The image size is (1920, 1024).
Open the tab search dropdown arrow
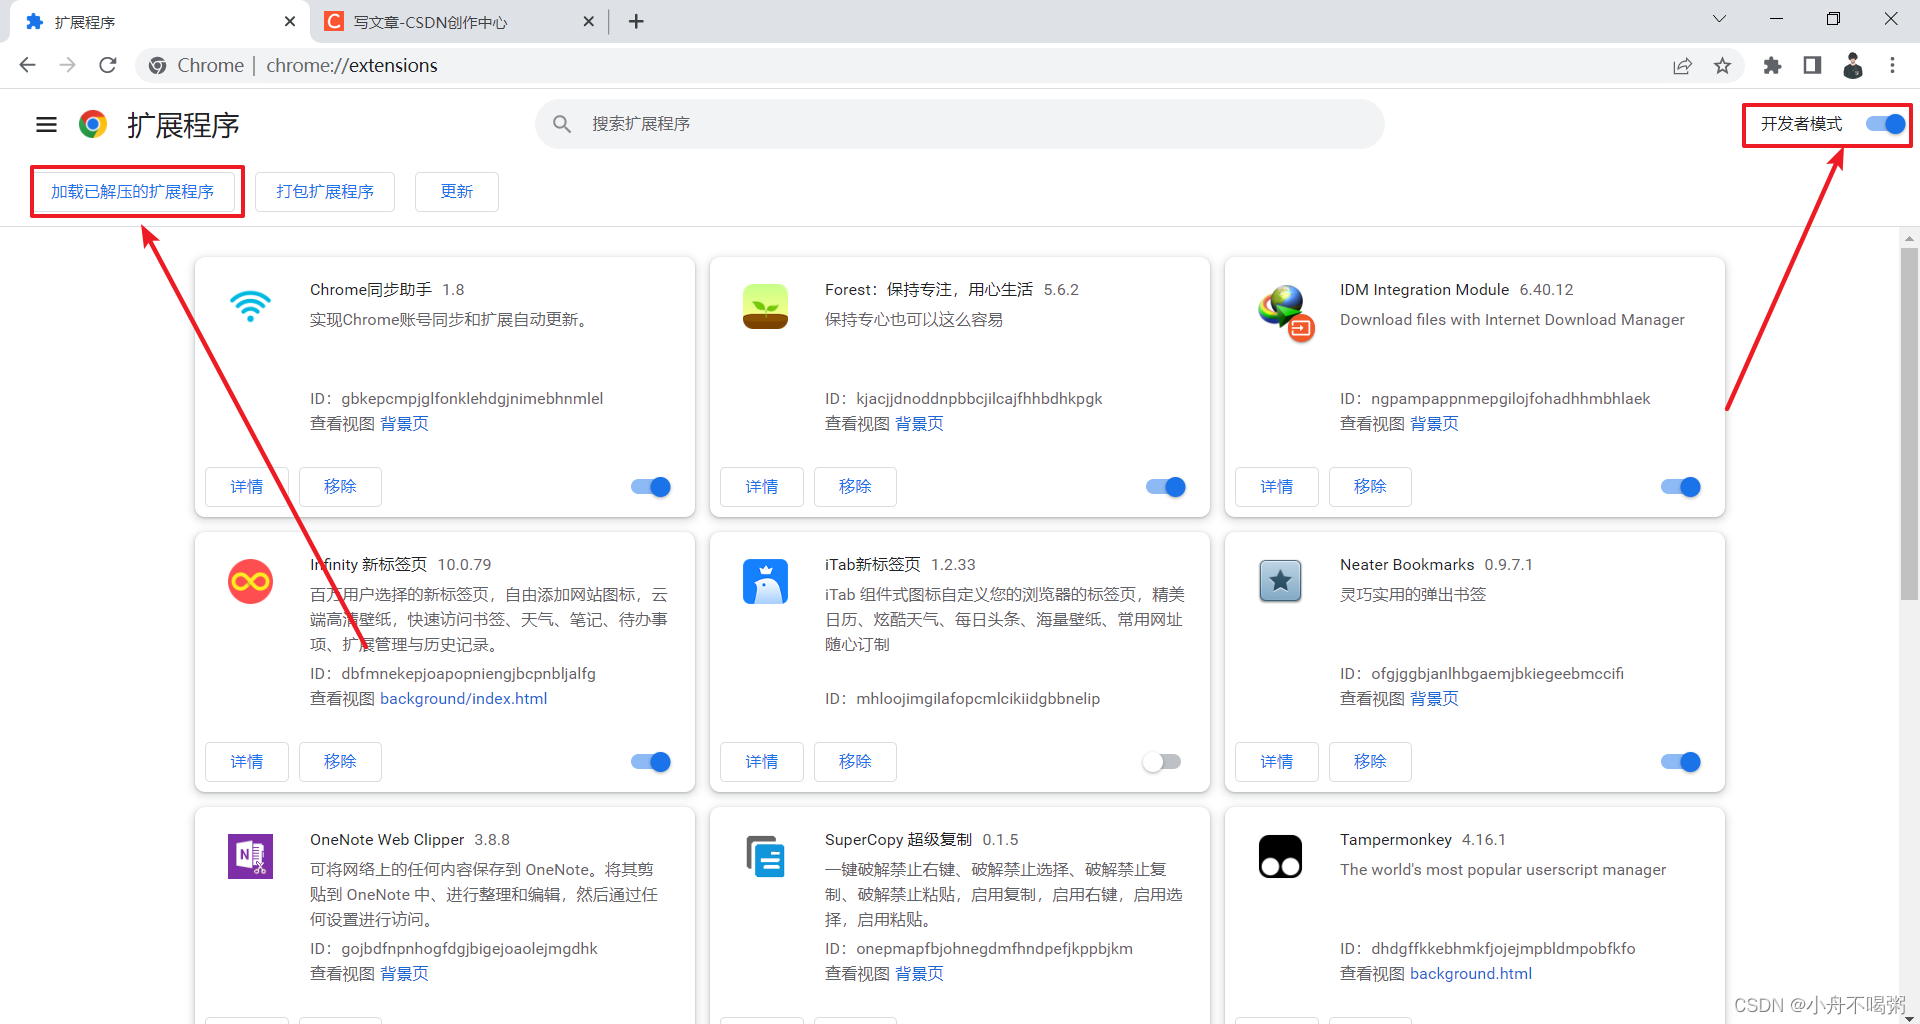1719,19
